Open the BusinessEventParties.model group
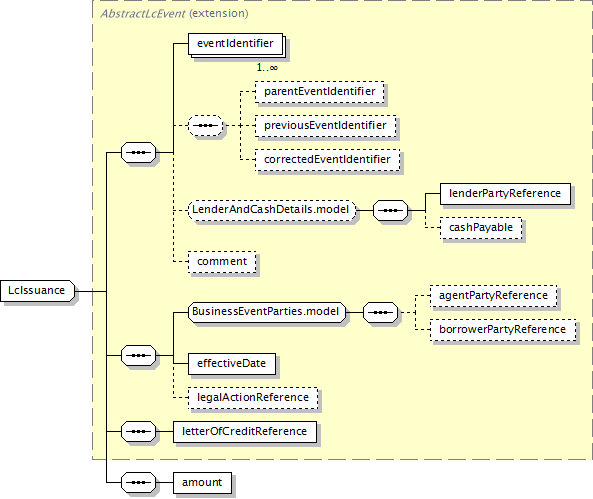The width and height of the screenshot is (593, 499). tap(267, 312)
